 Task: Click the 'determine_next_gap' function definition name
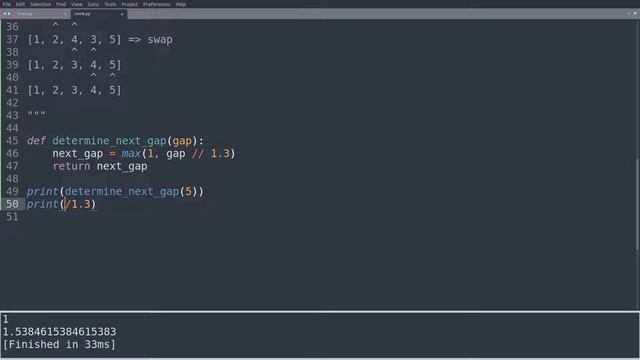point(109,141)
